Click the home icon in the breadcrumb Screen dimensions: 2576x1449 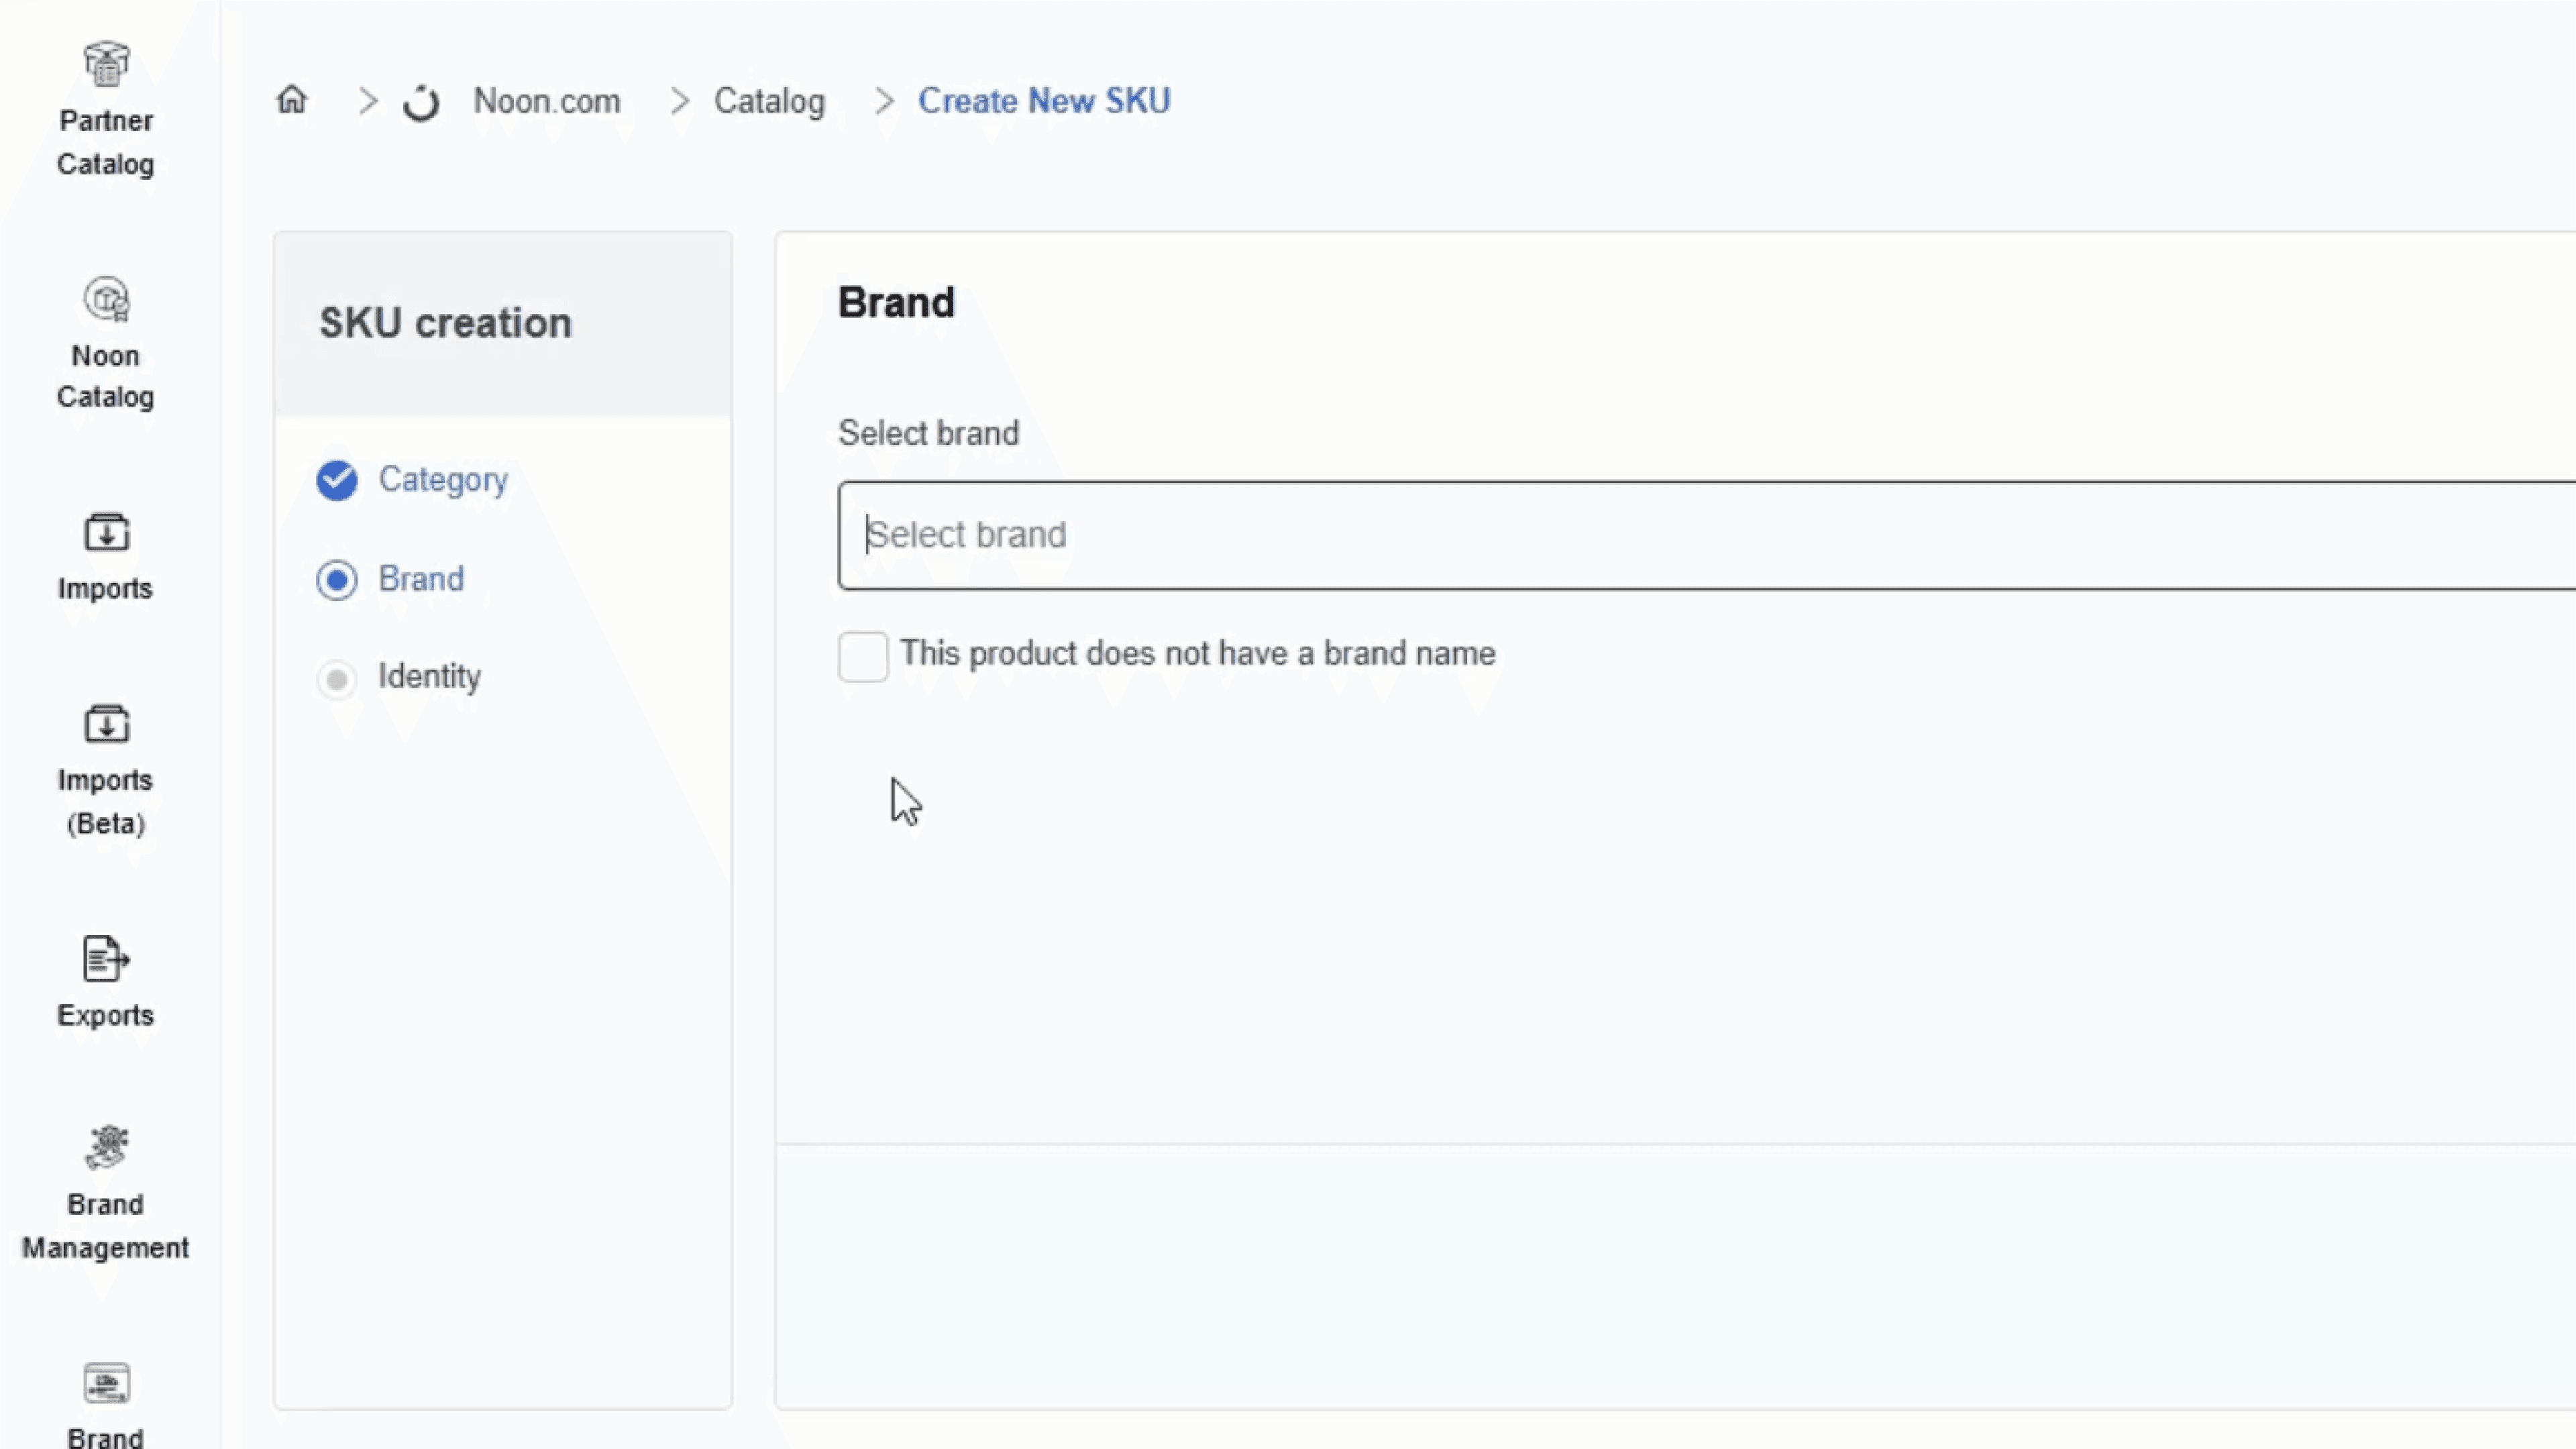(x=292, y=100)
